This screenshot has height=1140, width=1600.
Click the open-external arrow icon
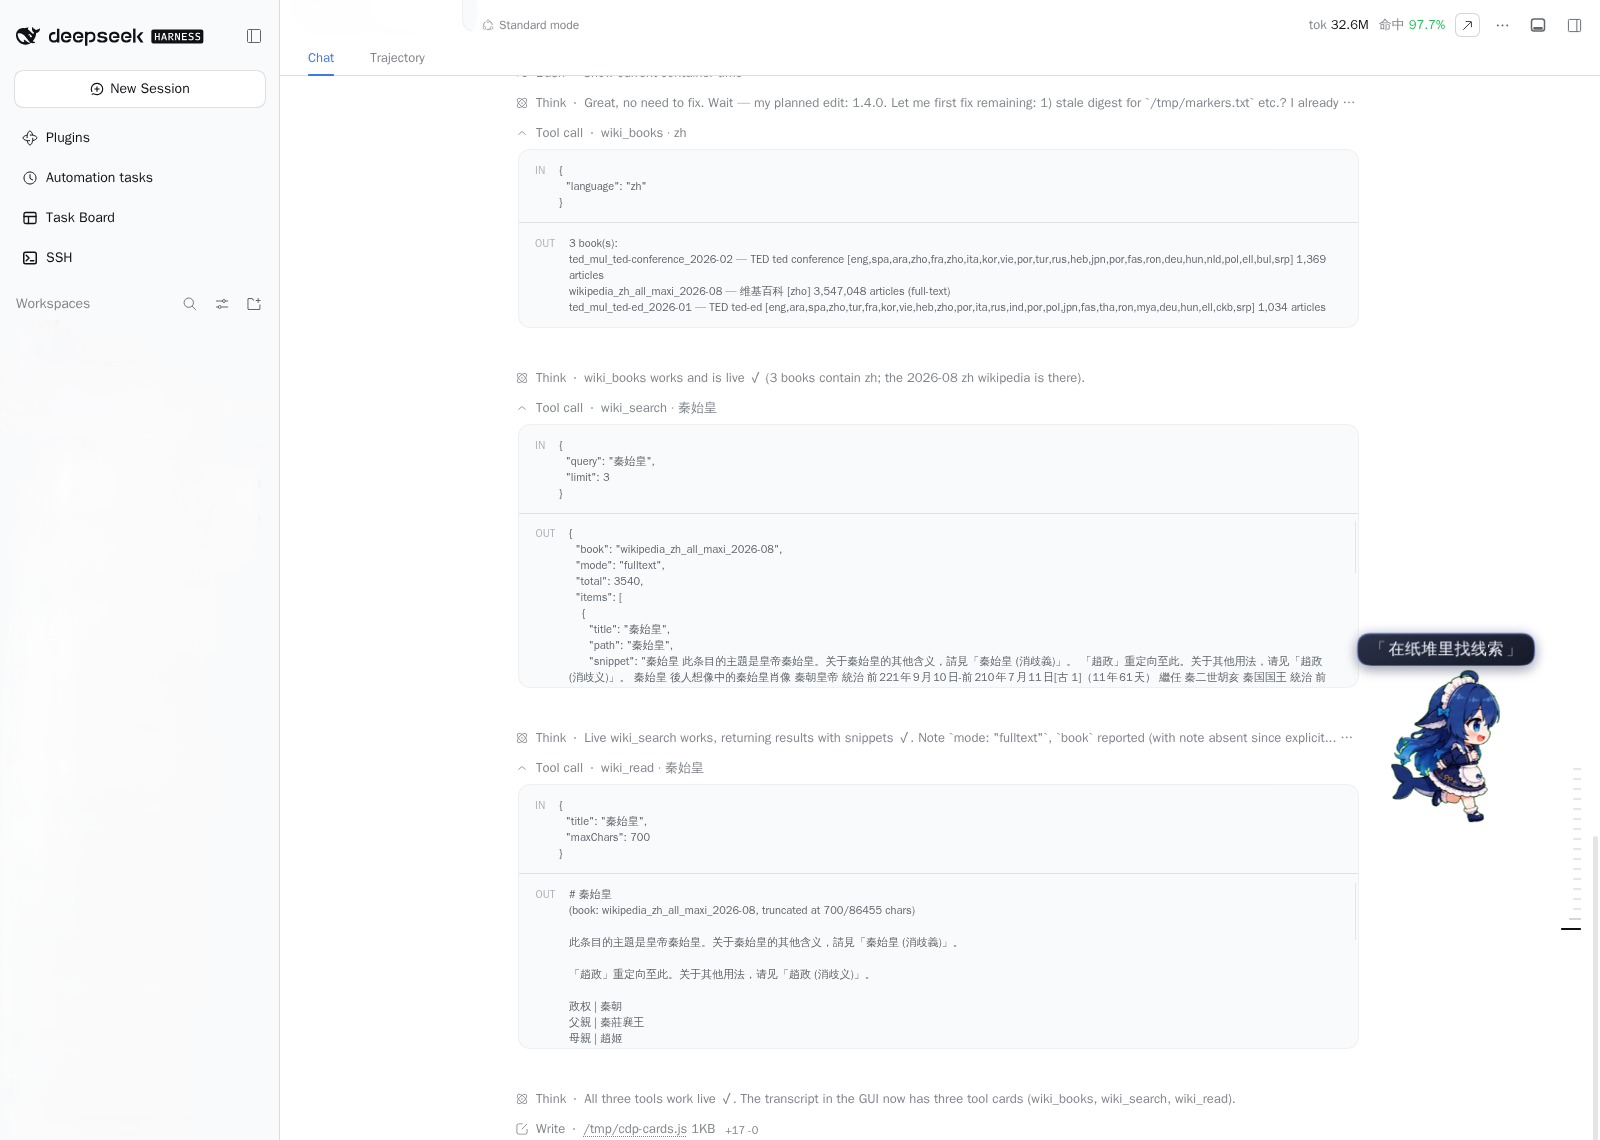click(x=1467, y=25)
